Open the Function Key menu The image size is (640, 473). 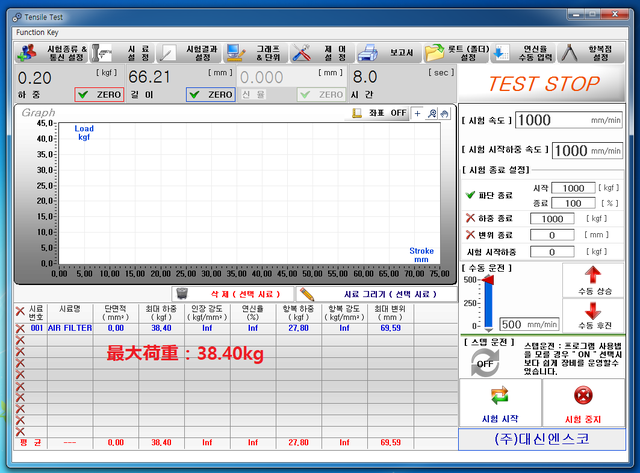[39, 31]
